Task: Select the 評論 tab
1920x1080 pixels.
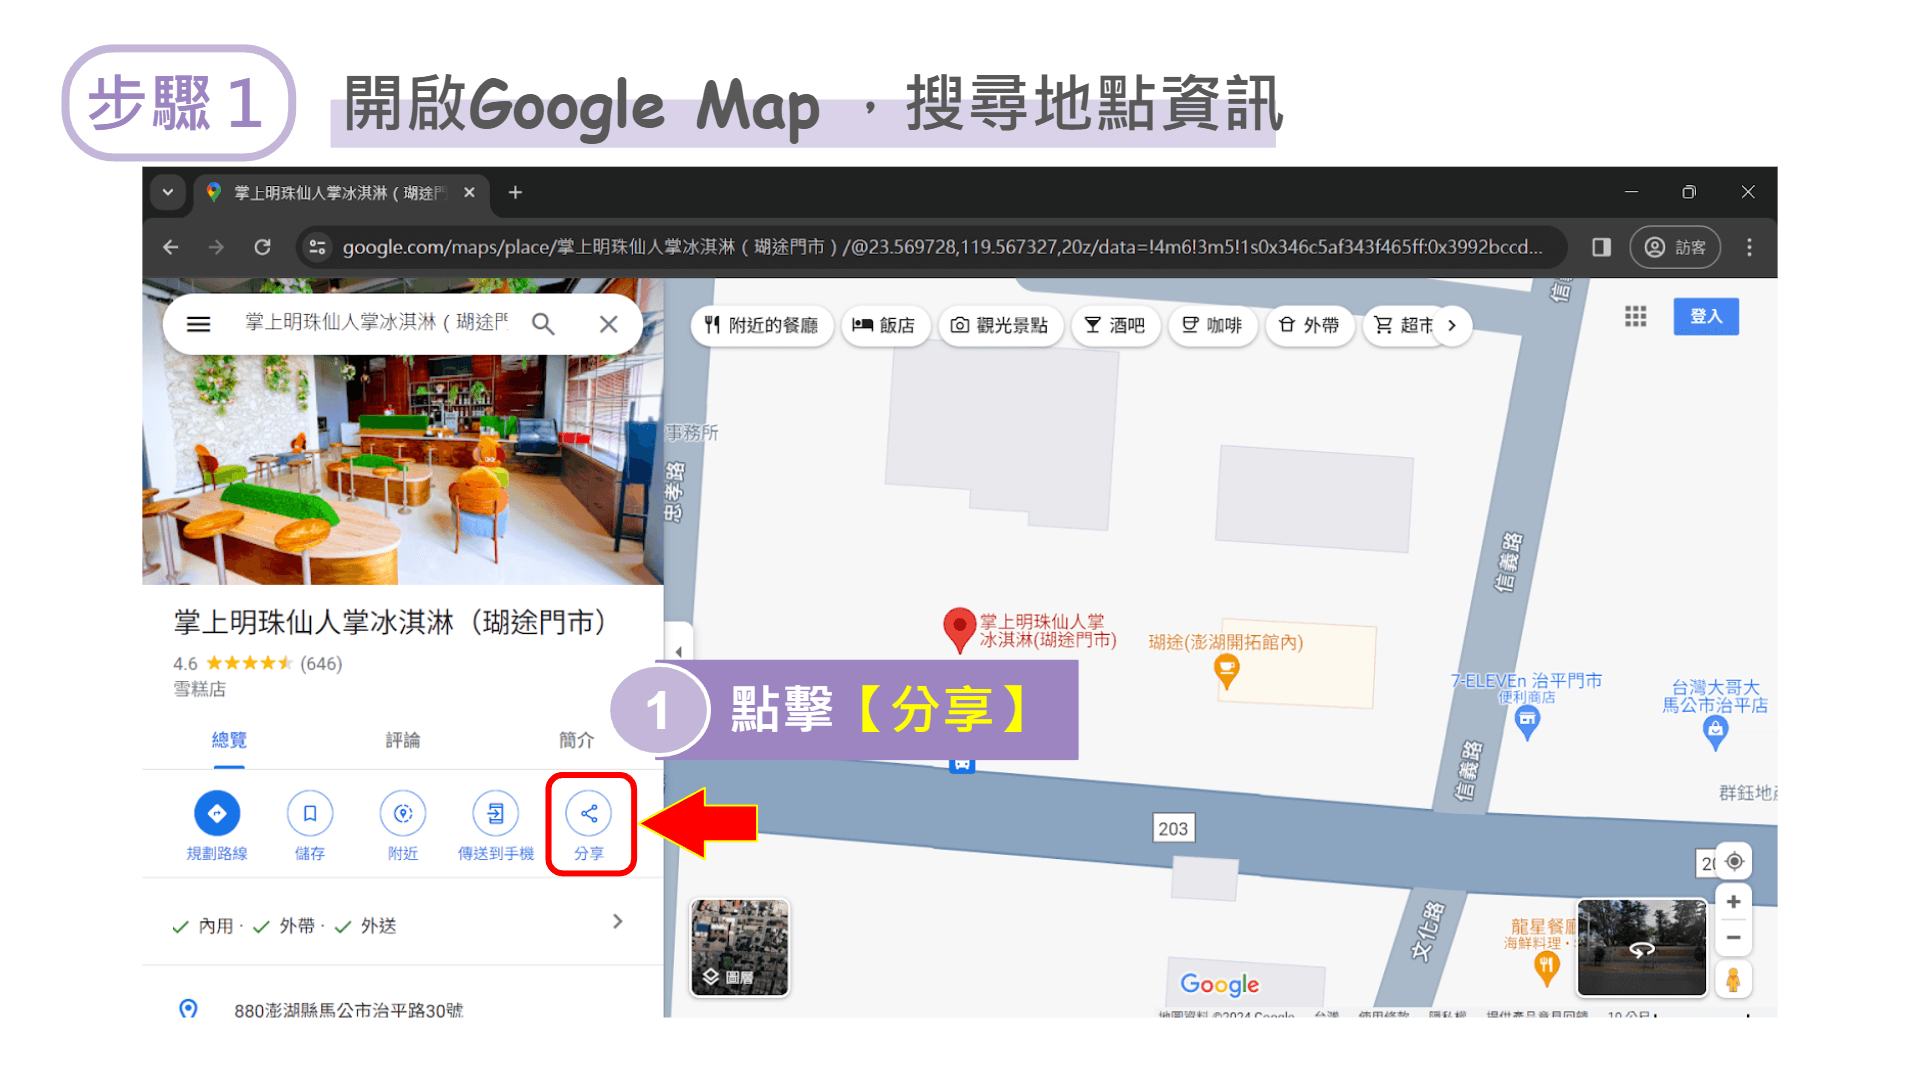Action: (403, 740)
